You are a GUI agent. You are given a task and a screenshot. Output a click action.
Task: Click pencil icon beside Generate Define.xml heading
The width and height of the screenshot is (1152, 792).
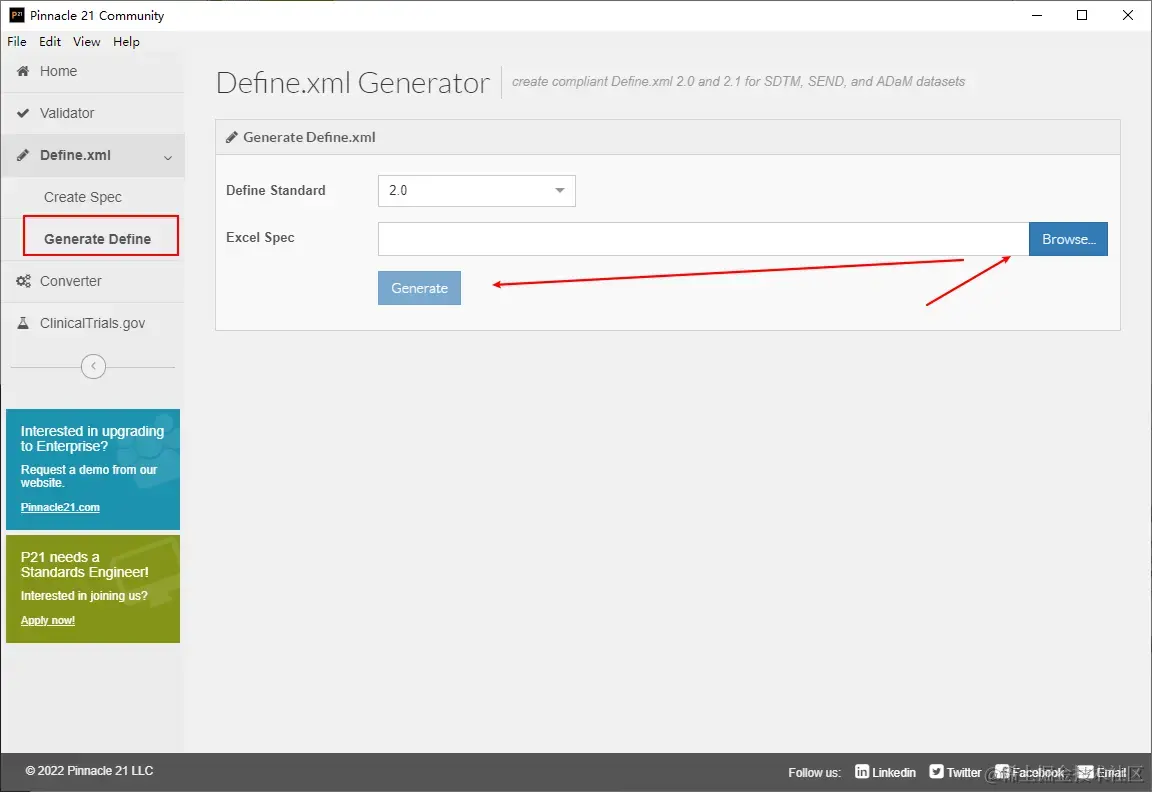click(x=231, y=137)
